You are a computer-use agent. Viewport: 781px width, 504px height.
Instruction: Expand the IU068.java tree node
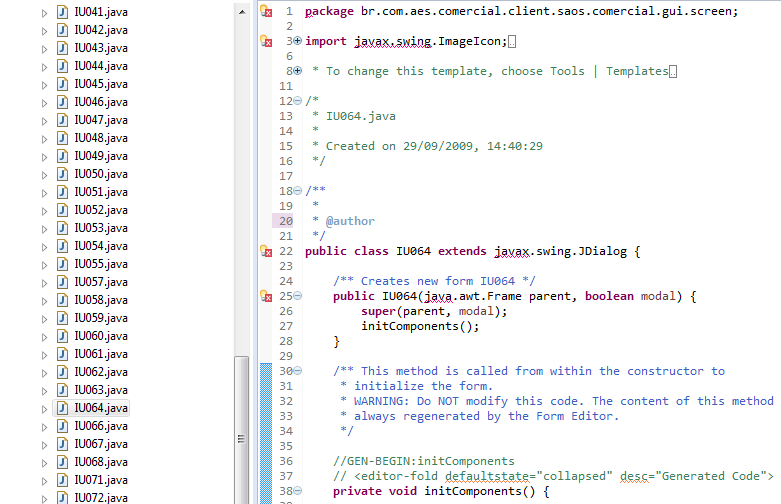[44, 463]
